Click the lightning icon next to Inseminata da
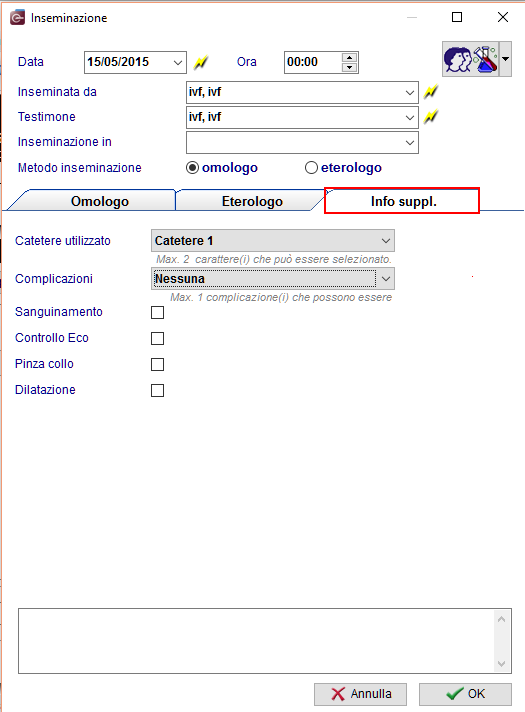The image size is (525, 712). point(431,92)
